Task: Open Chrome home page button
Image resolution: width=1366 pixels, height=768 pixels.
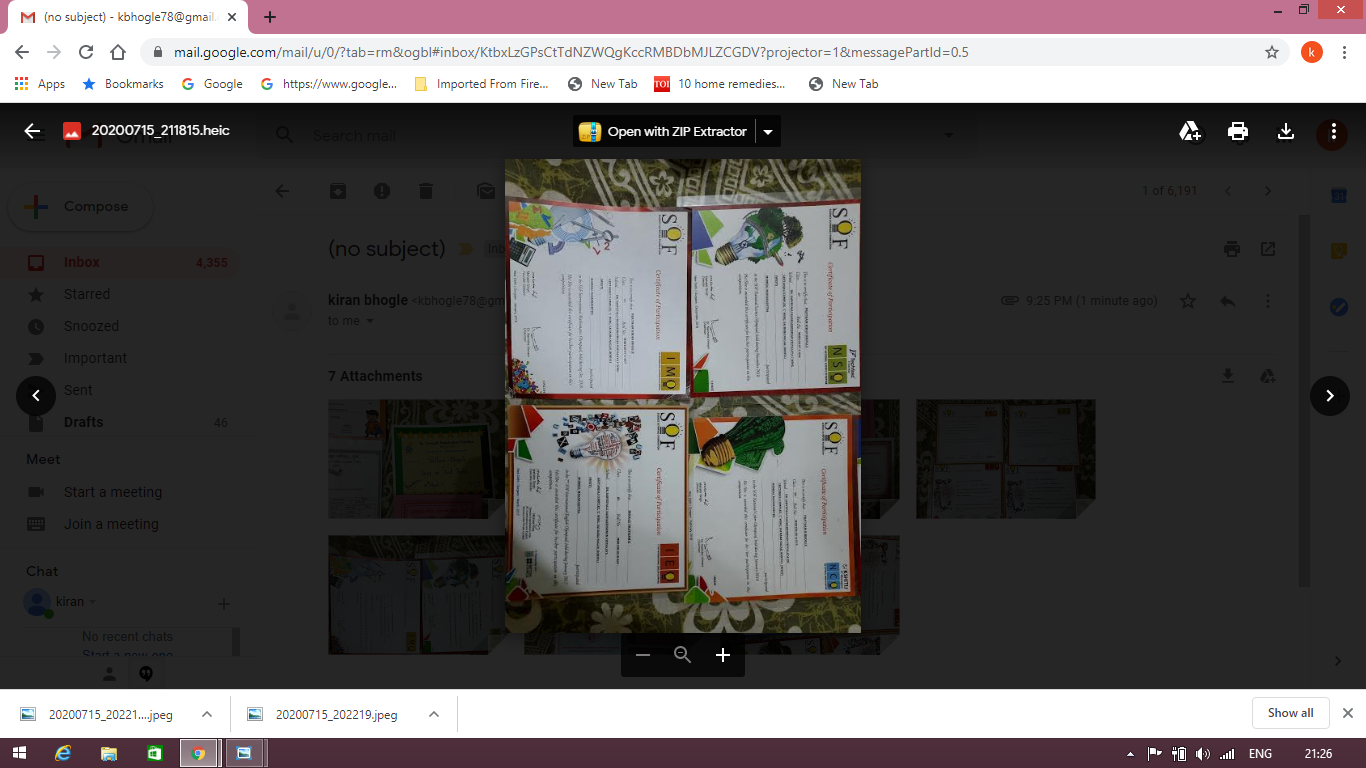Action: pyautogui.click(x=118, y=52)
